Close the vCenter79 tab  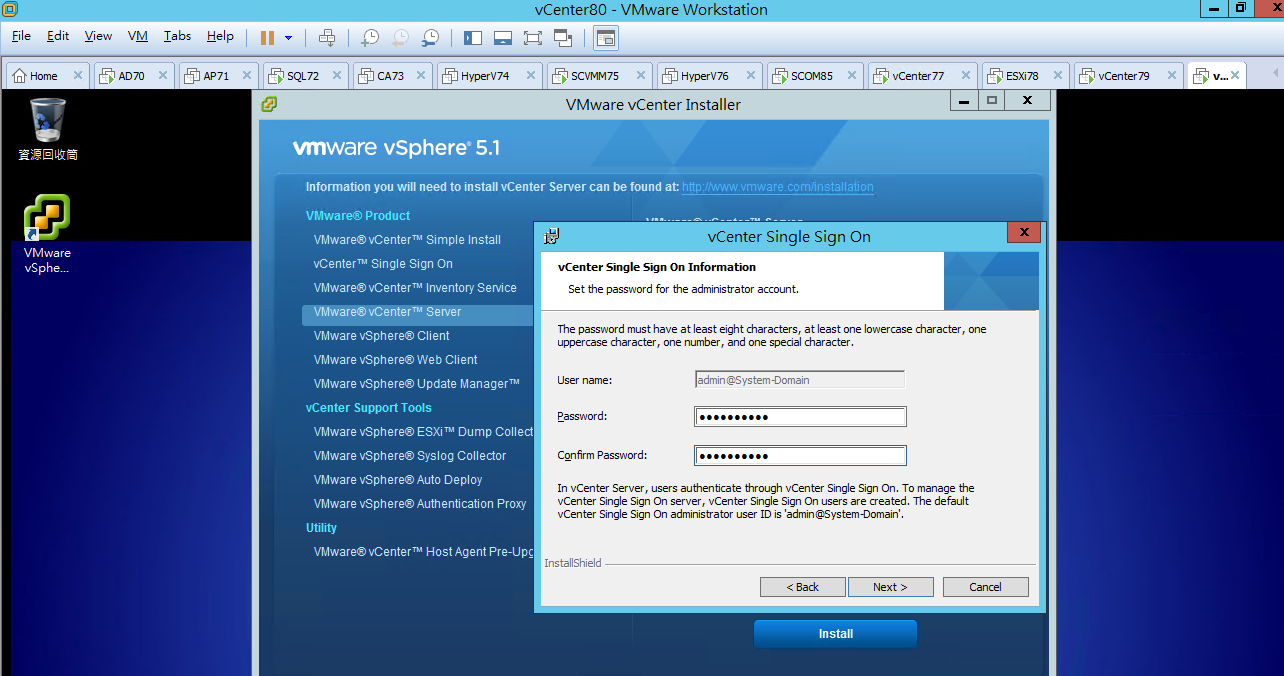[1171, 76]
